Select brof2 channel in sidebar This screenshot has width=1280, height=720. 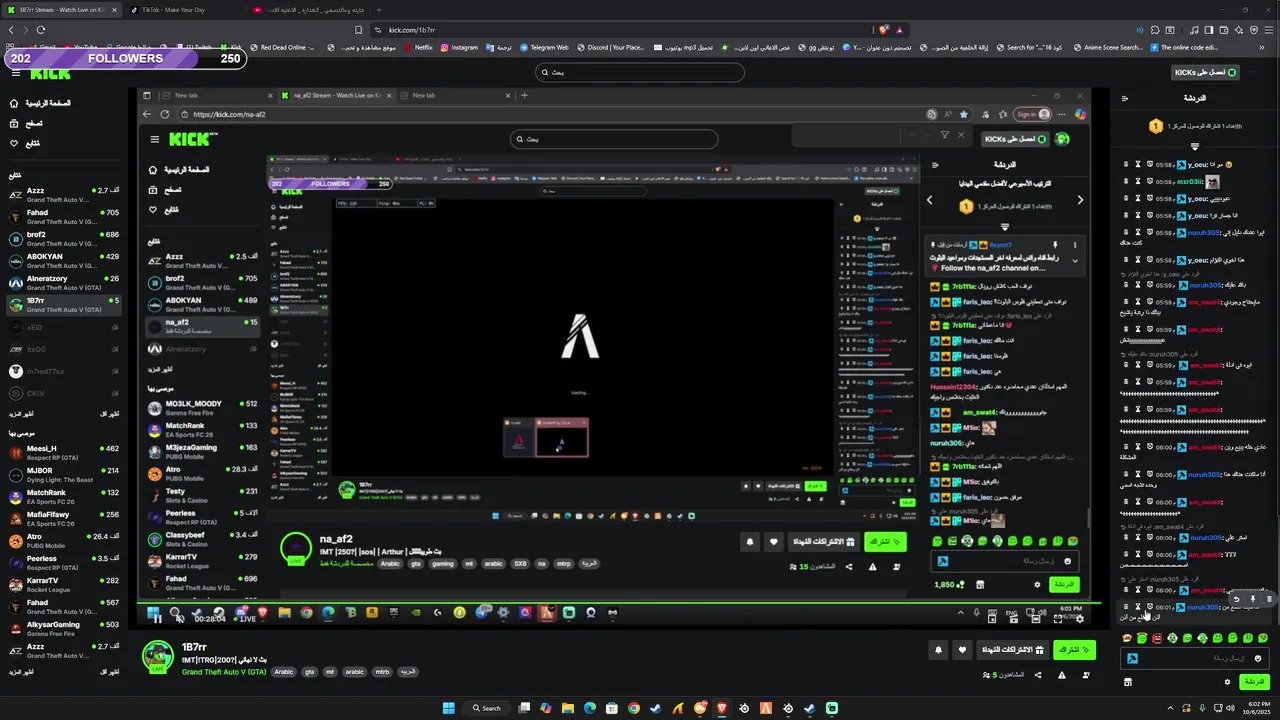65,238
